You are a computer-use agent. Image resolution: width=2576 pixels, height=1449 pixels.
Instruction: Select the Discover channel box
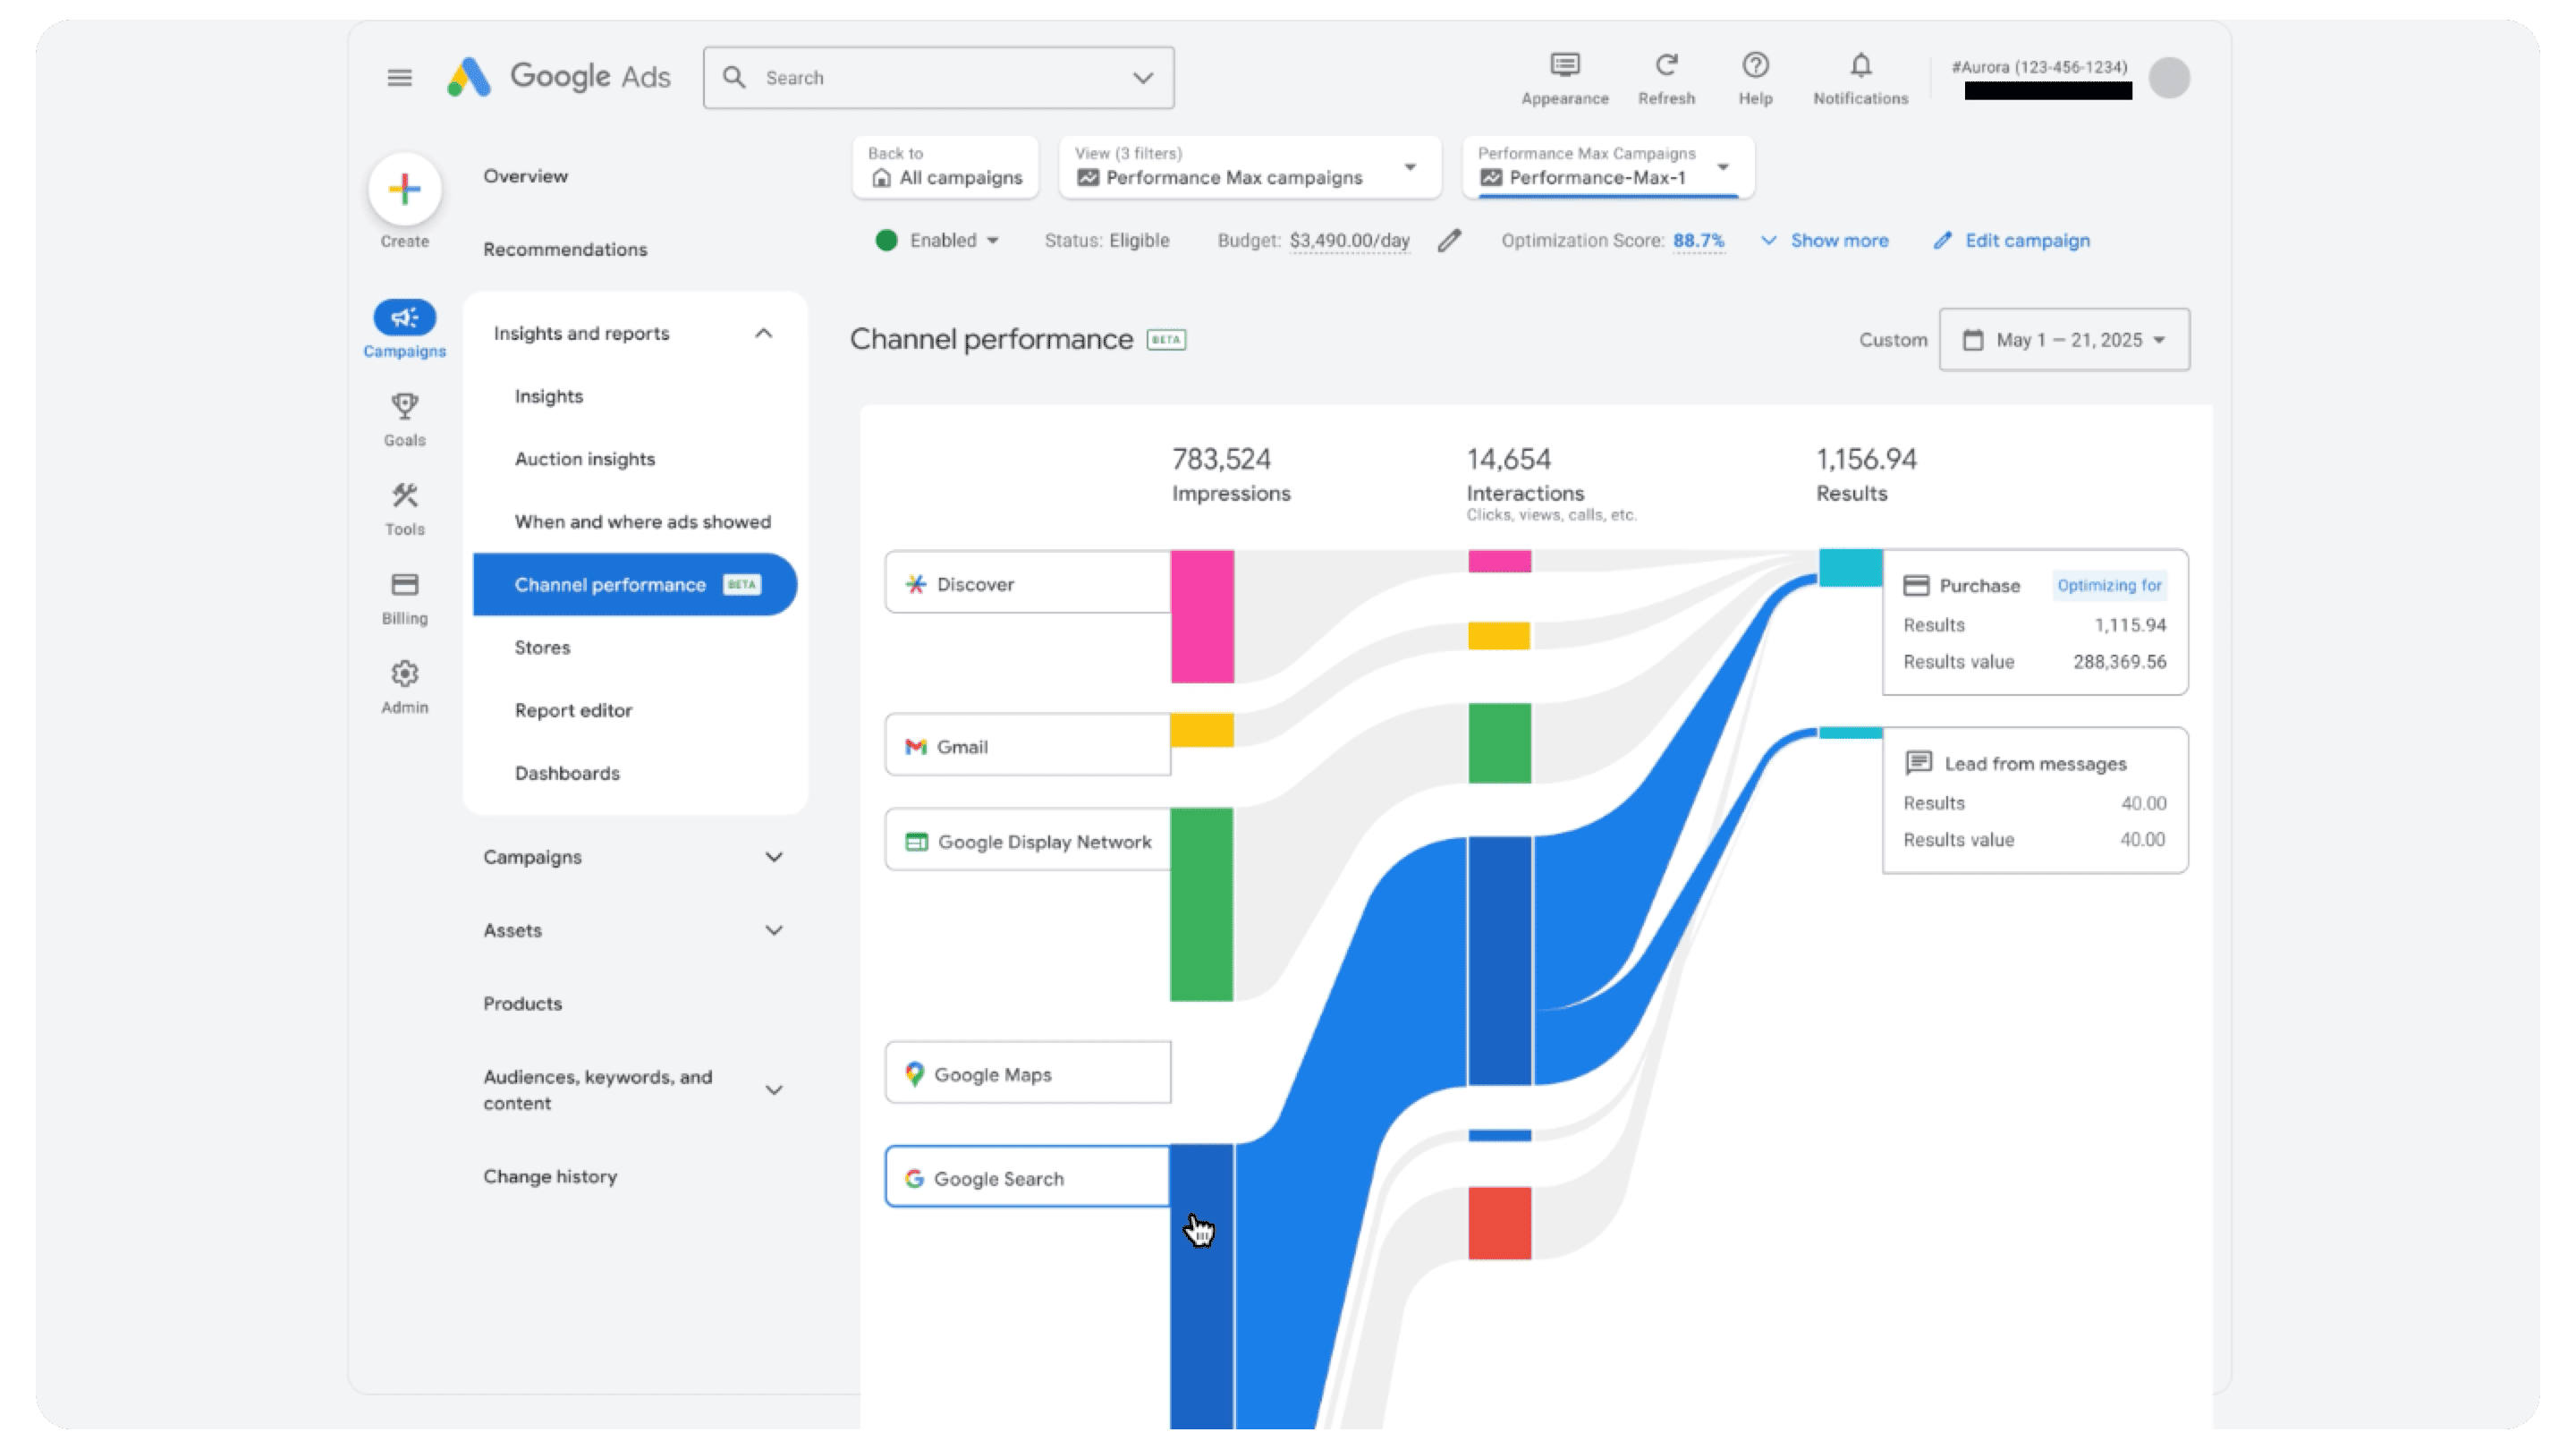click(1028, 582)
